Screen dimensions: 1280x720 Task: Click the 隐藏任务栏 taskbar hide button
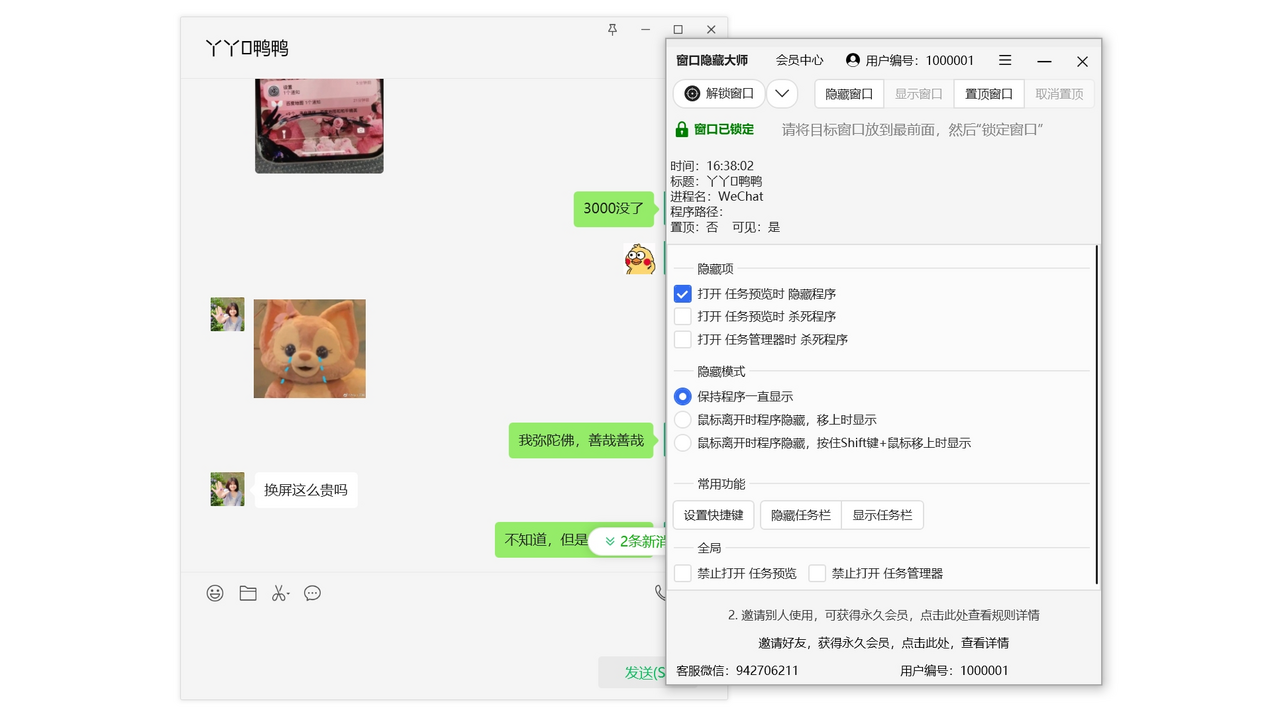point(800,514)
